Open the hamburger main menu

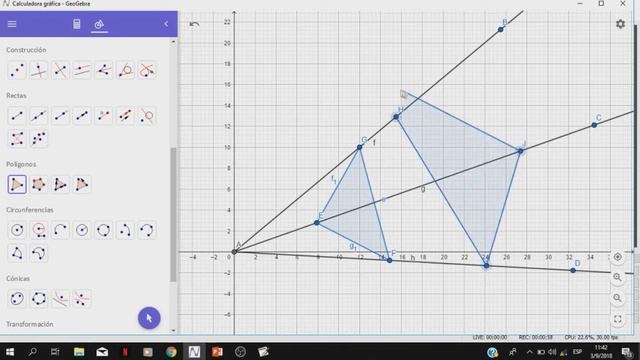(12, 24)
